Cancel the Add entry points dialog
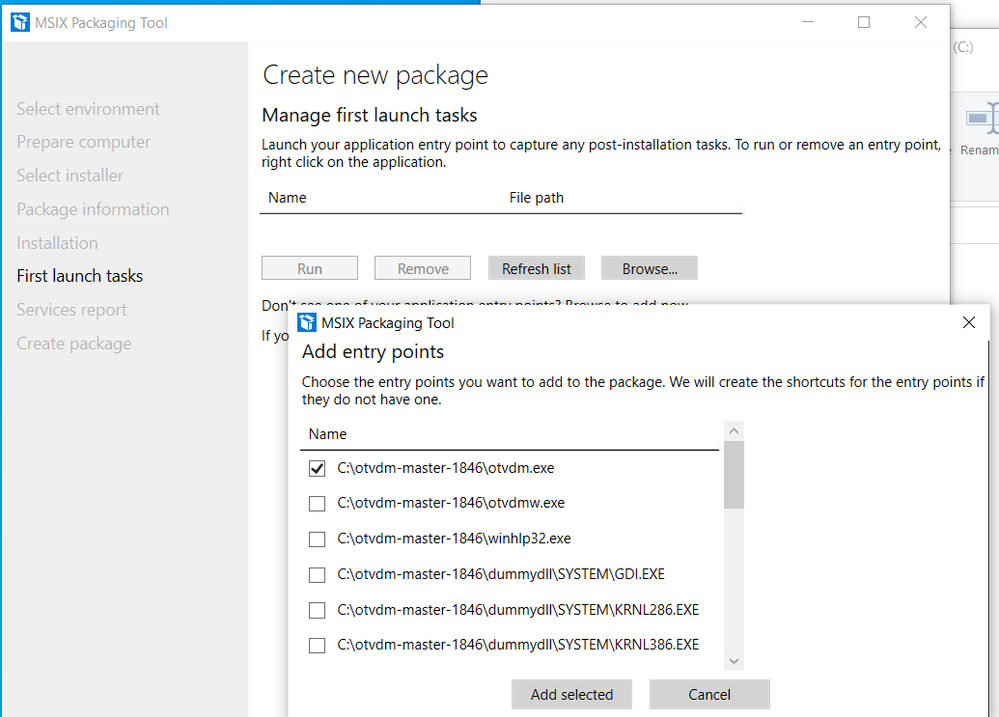 (x=709, y=694)
